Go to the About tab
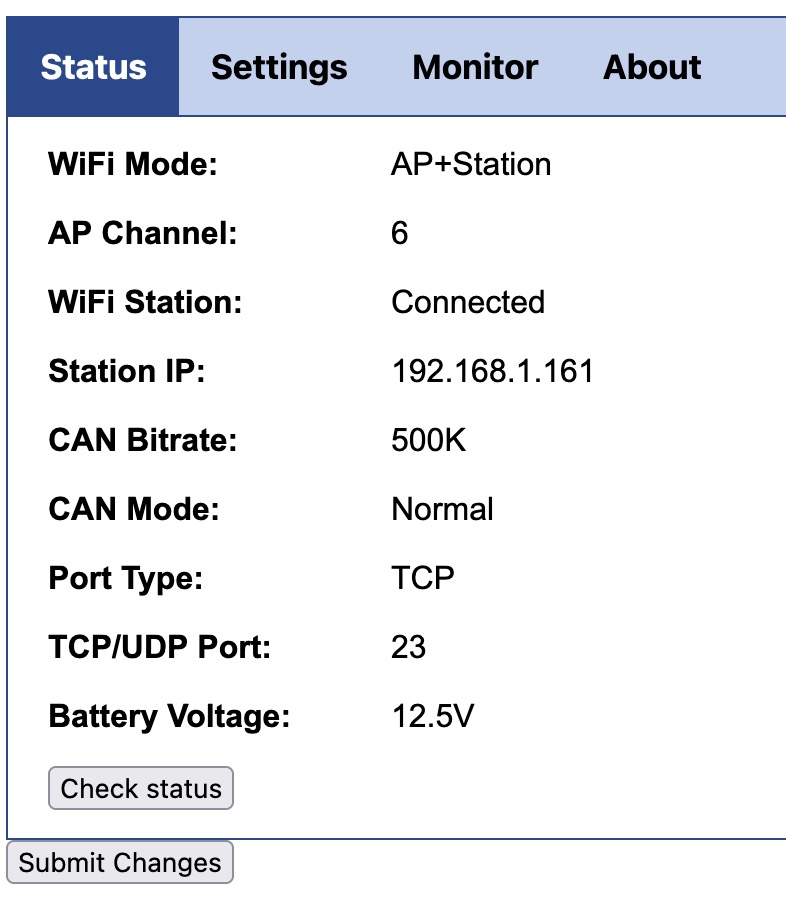The image size is (786, 922). [652, 67]
